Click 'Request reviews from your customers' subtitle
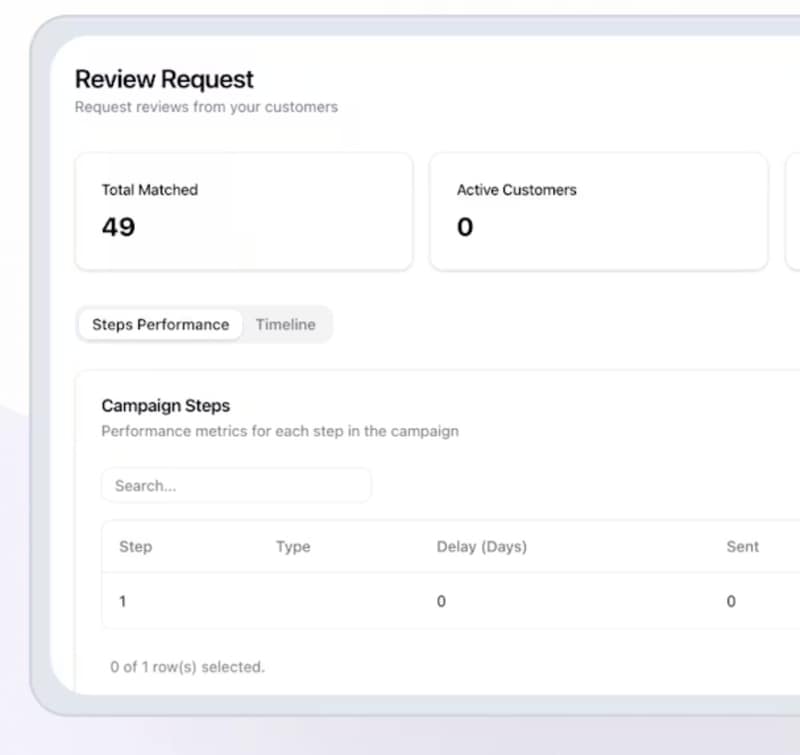This screenshot has width=800, height=755. pos(206,107)
